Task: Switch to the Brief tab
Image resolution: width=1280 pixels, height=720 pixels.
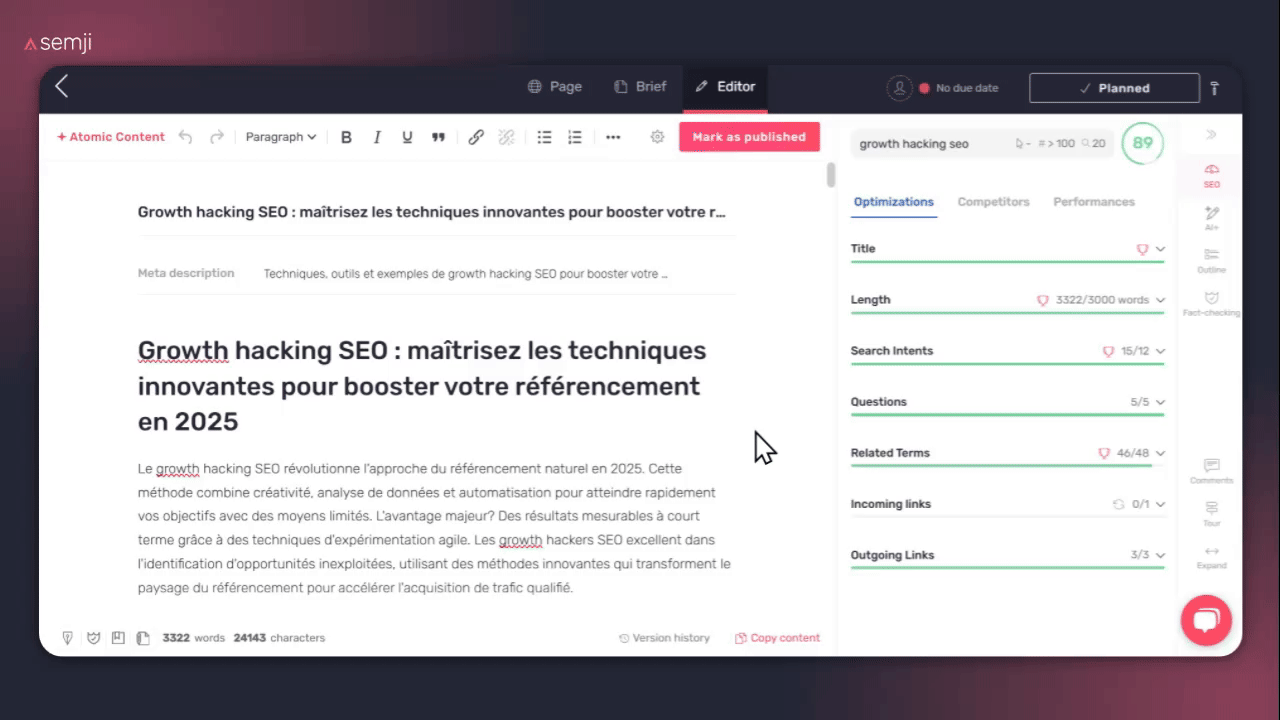Action: [640, 87]
